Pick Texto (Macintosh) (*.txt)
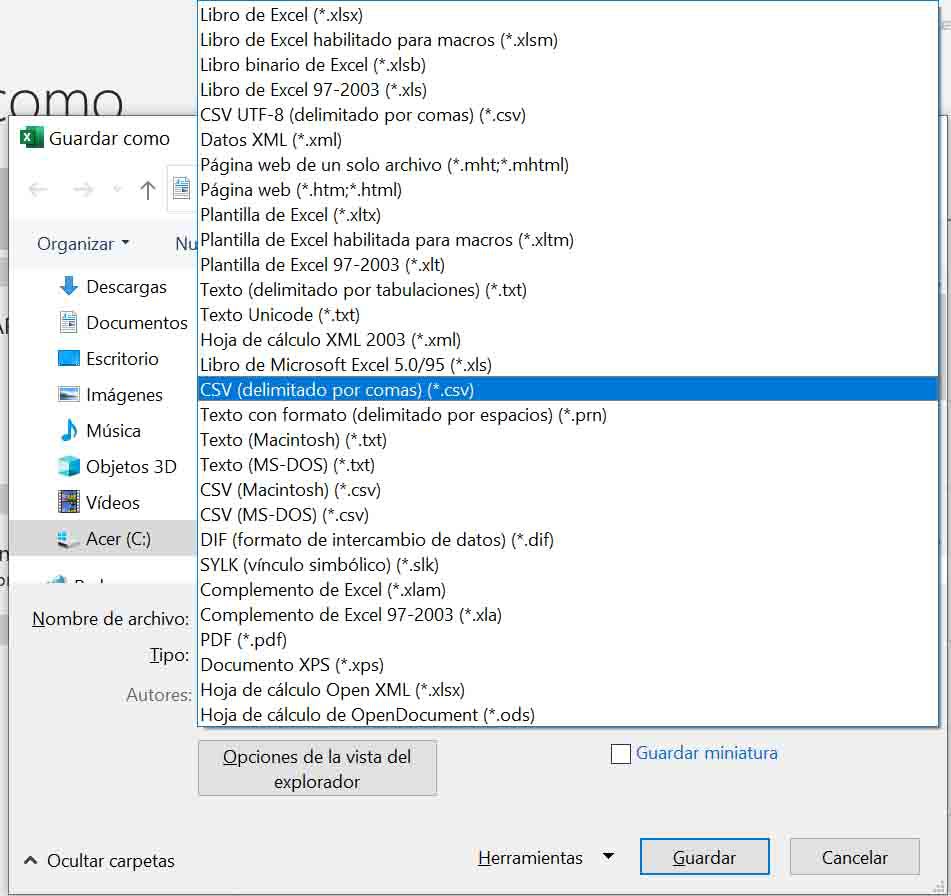Screen dimensions: 951x896 (568, 440)
